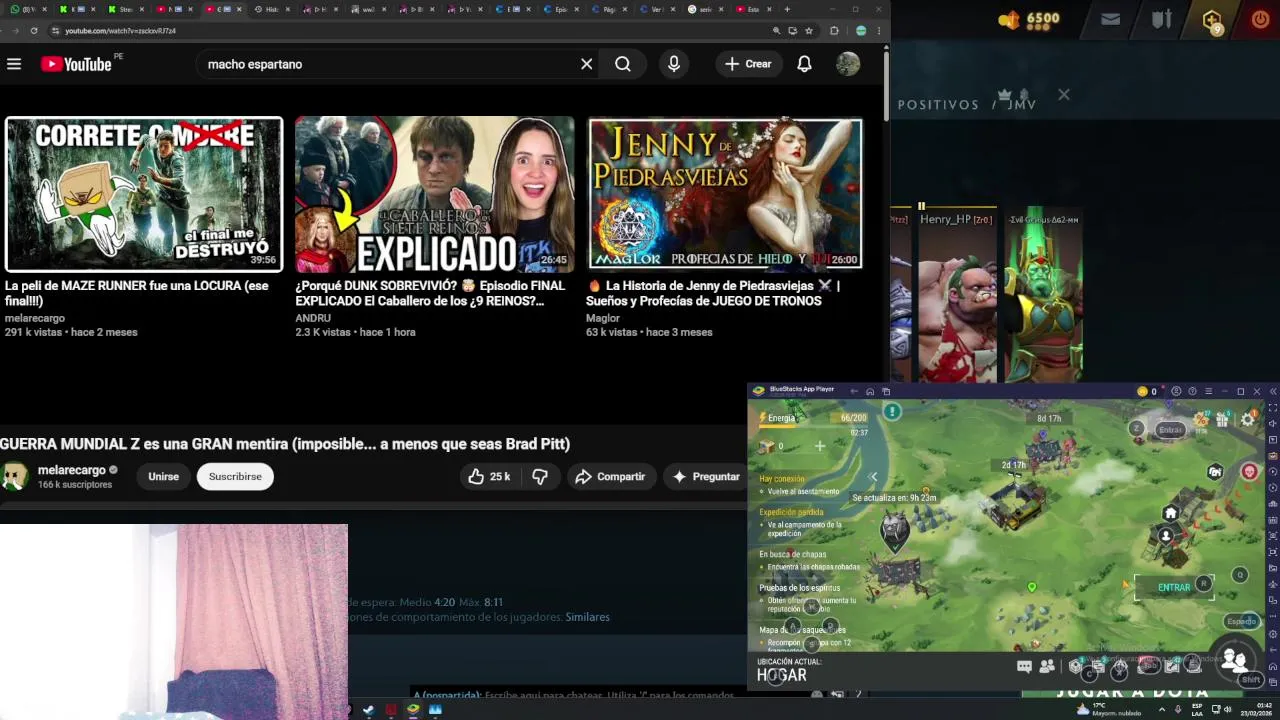Run search with the magnifier button
The width and height of the screenshot is (1280, 720).
623,64
